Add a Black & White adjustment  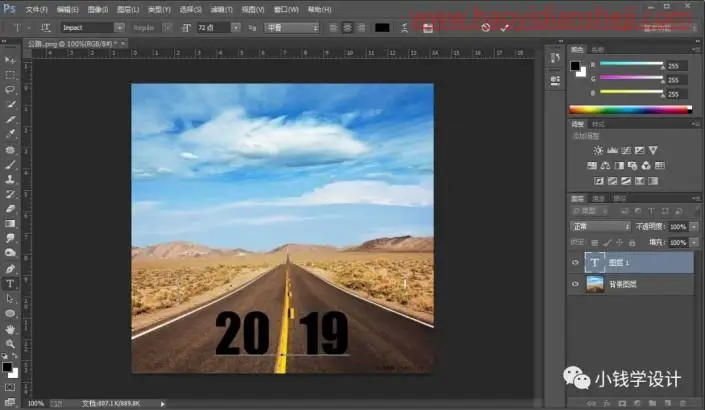coord(619,165)
